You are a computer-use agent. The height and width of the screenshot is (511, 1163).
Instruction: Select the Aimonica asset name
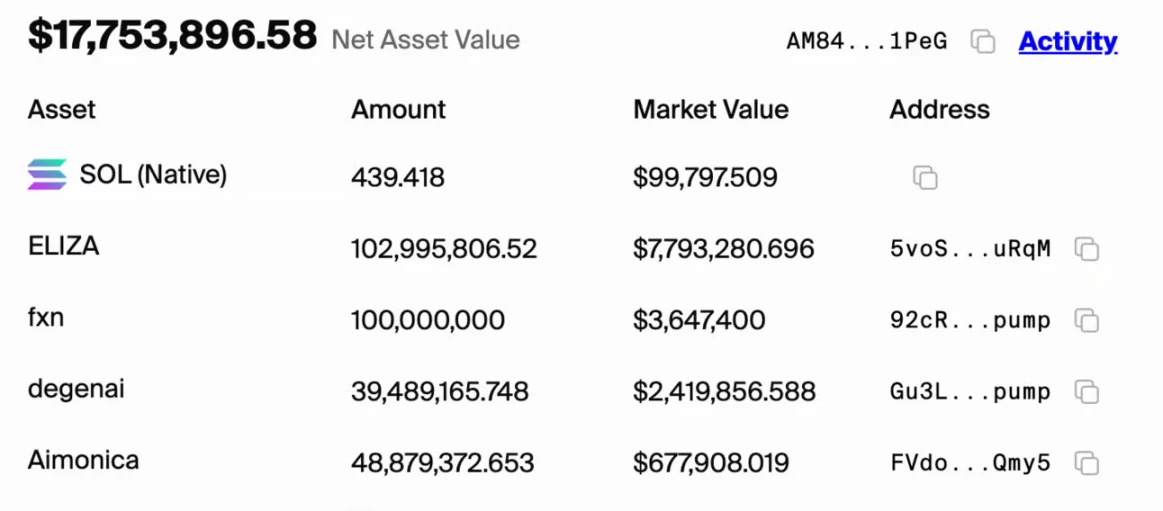pyautogui.click(x=83, y=460)
